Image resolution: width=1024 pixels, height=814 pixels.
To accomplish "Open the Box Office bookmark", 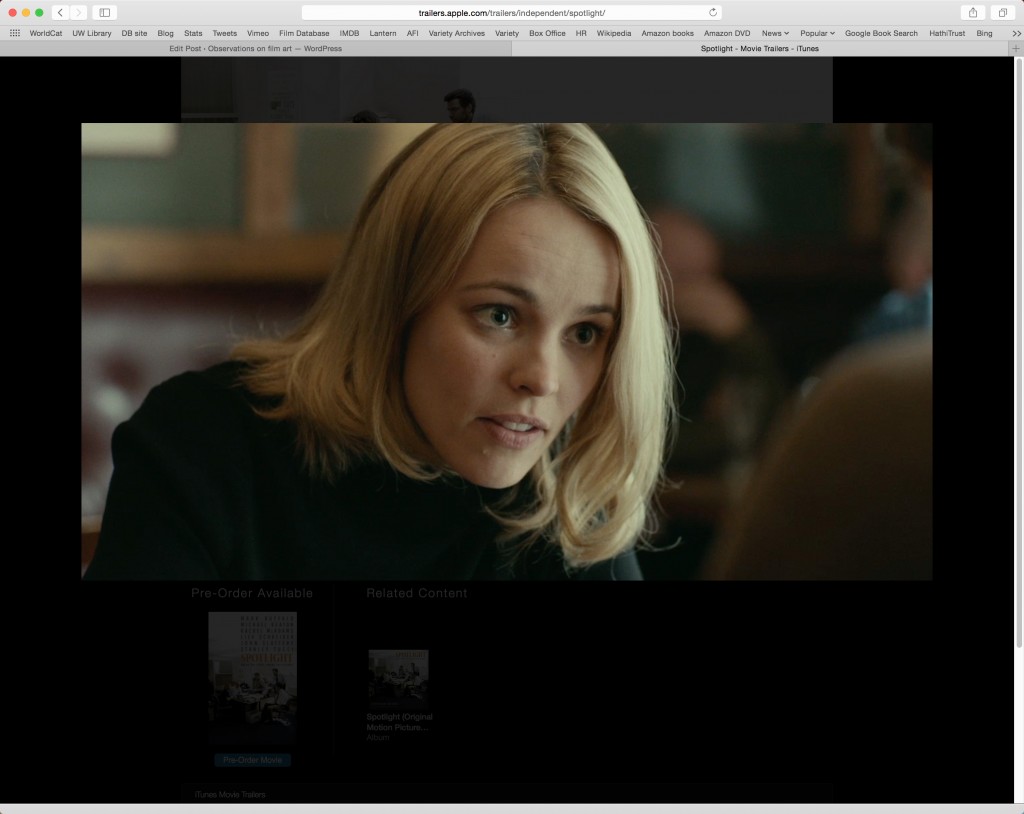I will point(547,33).
